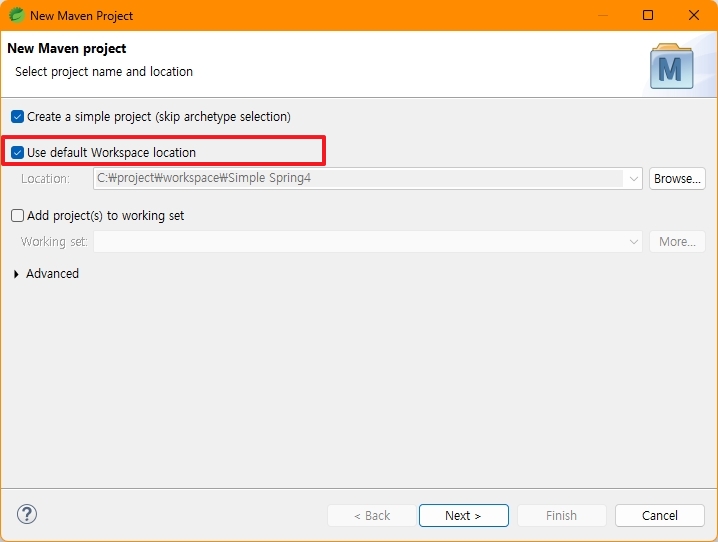Screen dimensions: 718x542
Task: Minimize the New Maven Project window
Action: click(x=603, y=15)
